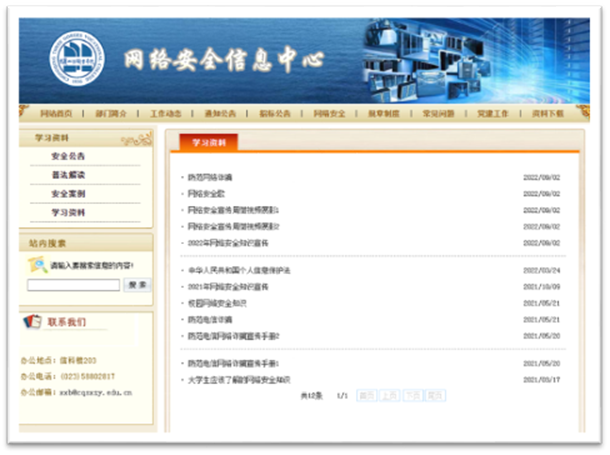This screenshot has height=455, width=610.
Task: Click the contact us notebook icon
Action: coord(31,322)
